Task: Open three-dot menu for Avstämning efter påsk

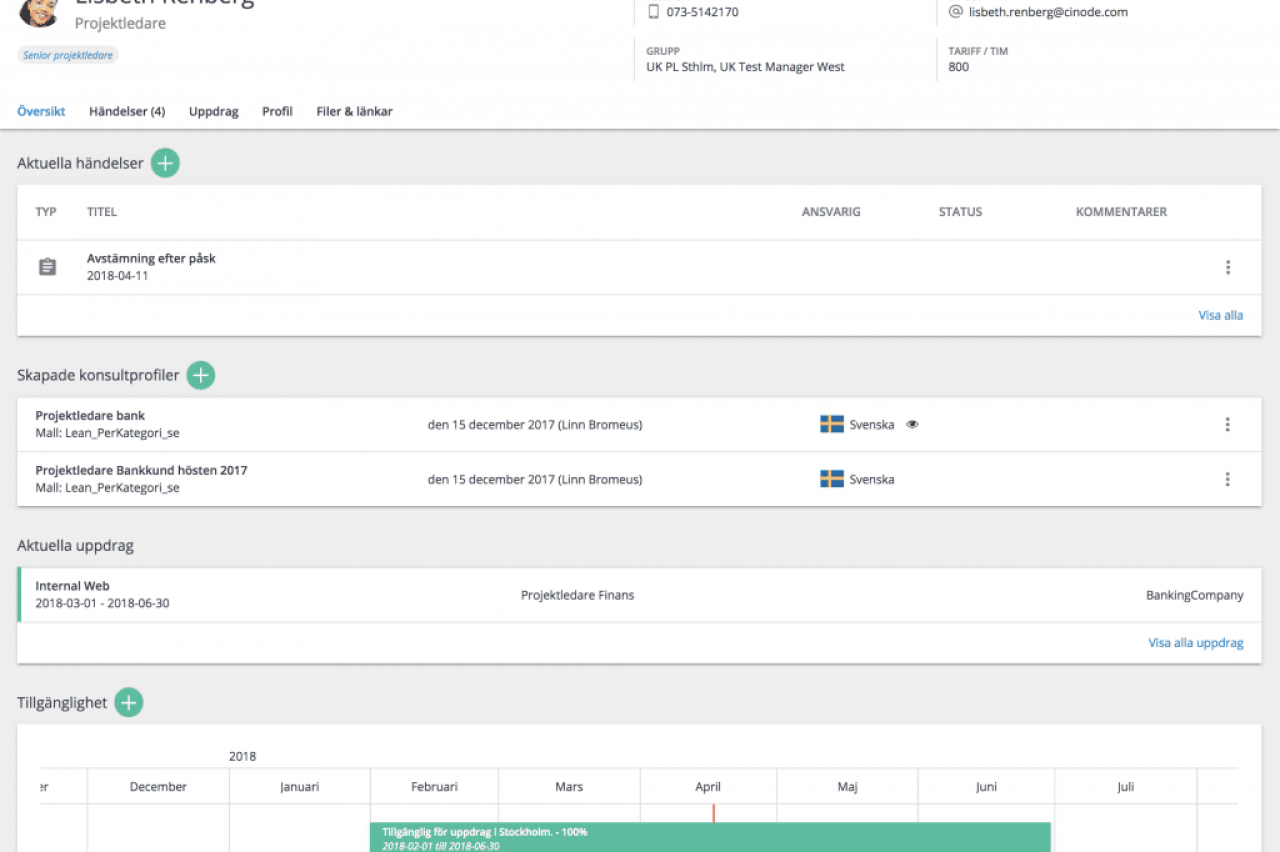Action: 1227,267
